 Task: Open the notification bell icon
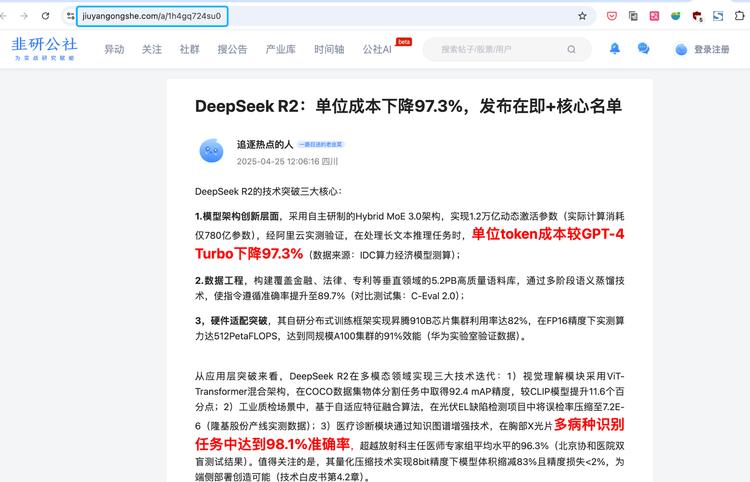point(615,48)
